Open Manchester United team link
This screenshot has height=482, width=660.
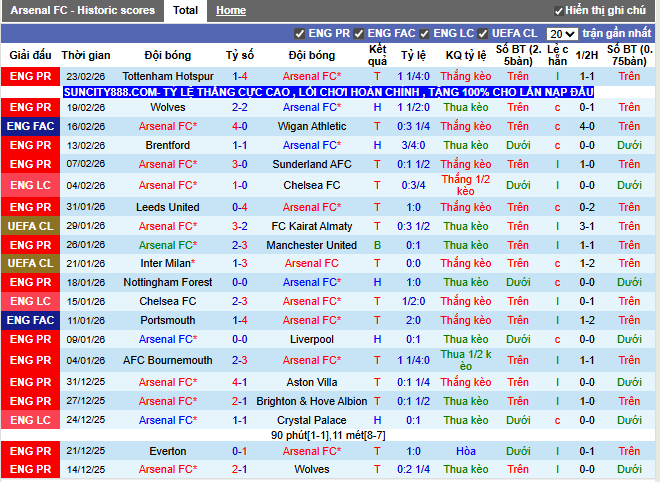[312, 245]
